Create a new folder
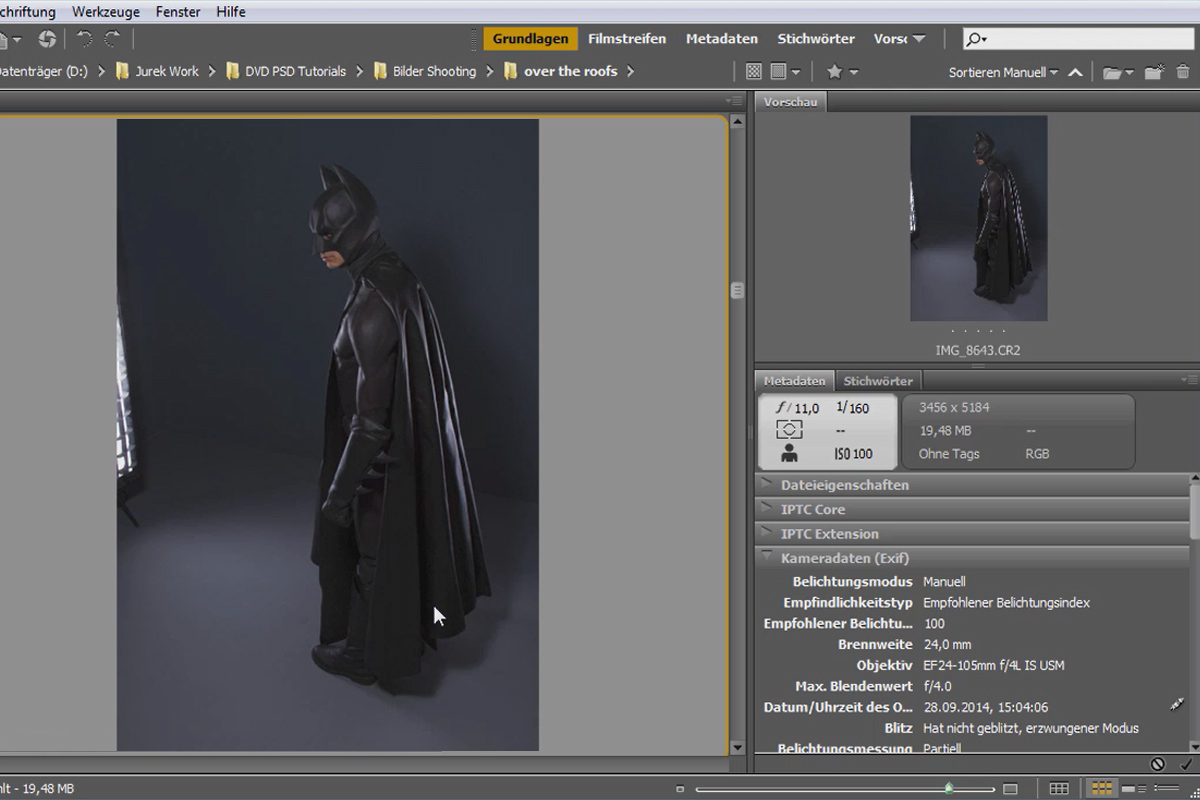 tap(1154, 72)
